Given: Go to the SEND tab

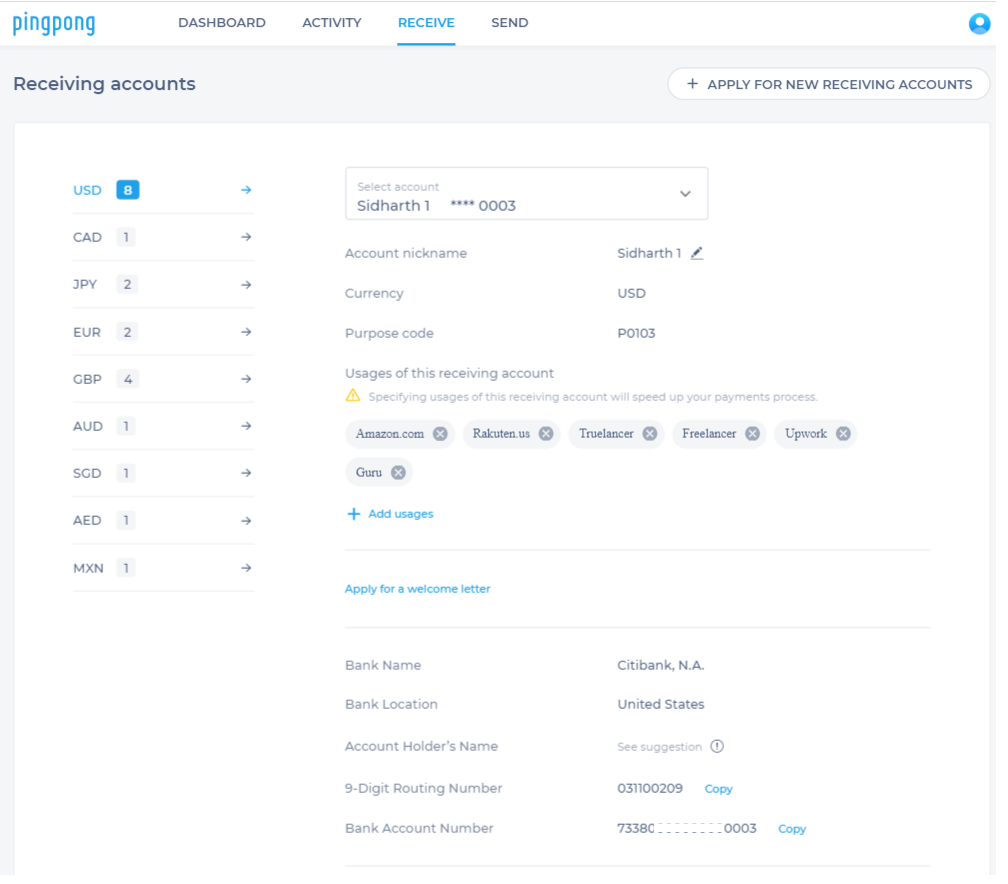Looking at the screenshot, I should [510, 23].
